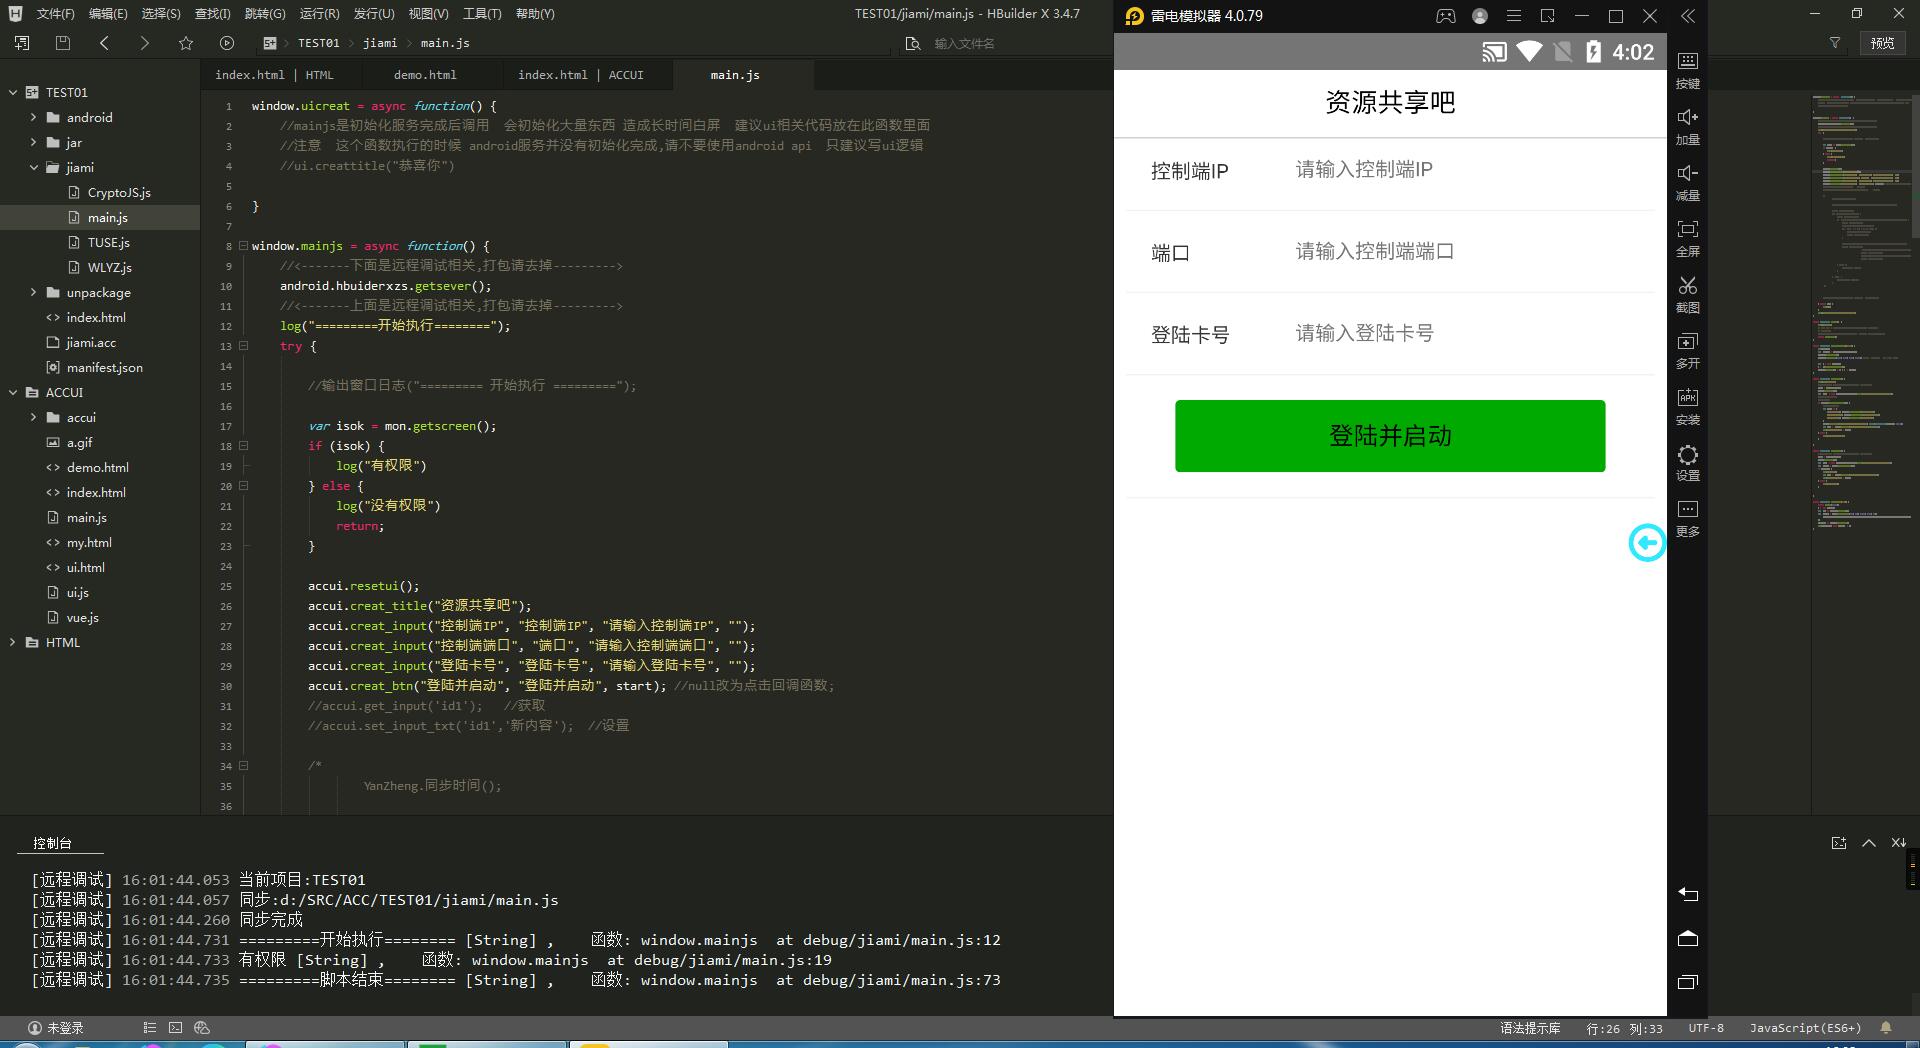Screen dimensions: 1920x1048
Task: Click the Android recent apps icon in emulator
Action: pyautogui.click(x=1688, y=982)
